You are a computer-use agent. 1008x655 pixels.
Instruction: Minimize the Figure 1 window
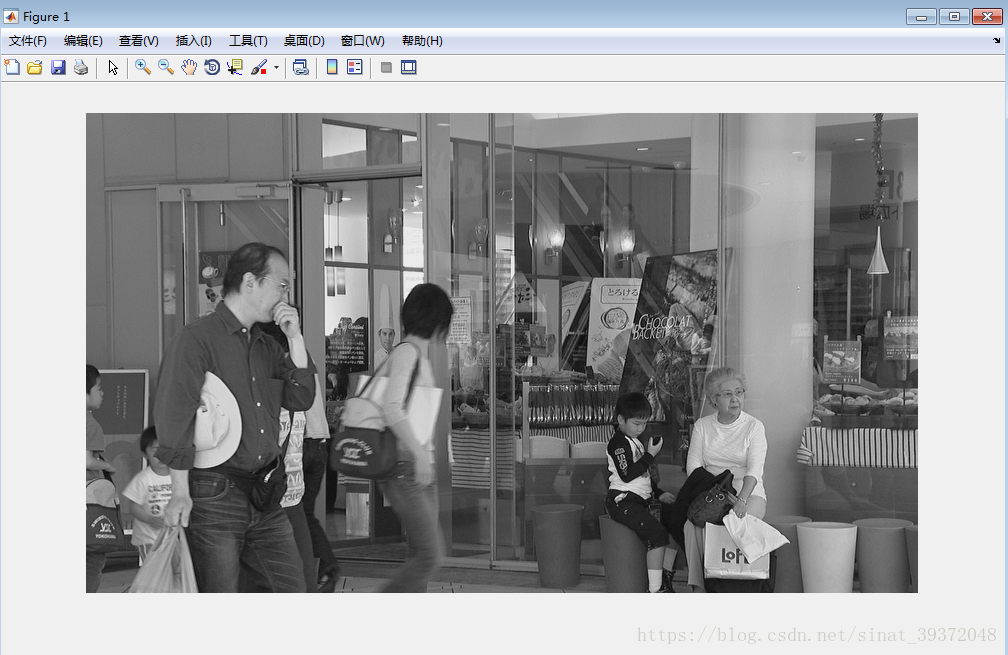click(x=921, y=17)
